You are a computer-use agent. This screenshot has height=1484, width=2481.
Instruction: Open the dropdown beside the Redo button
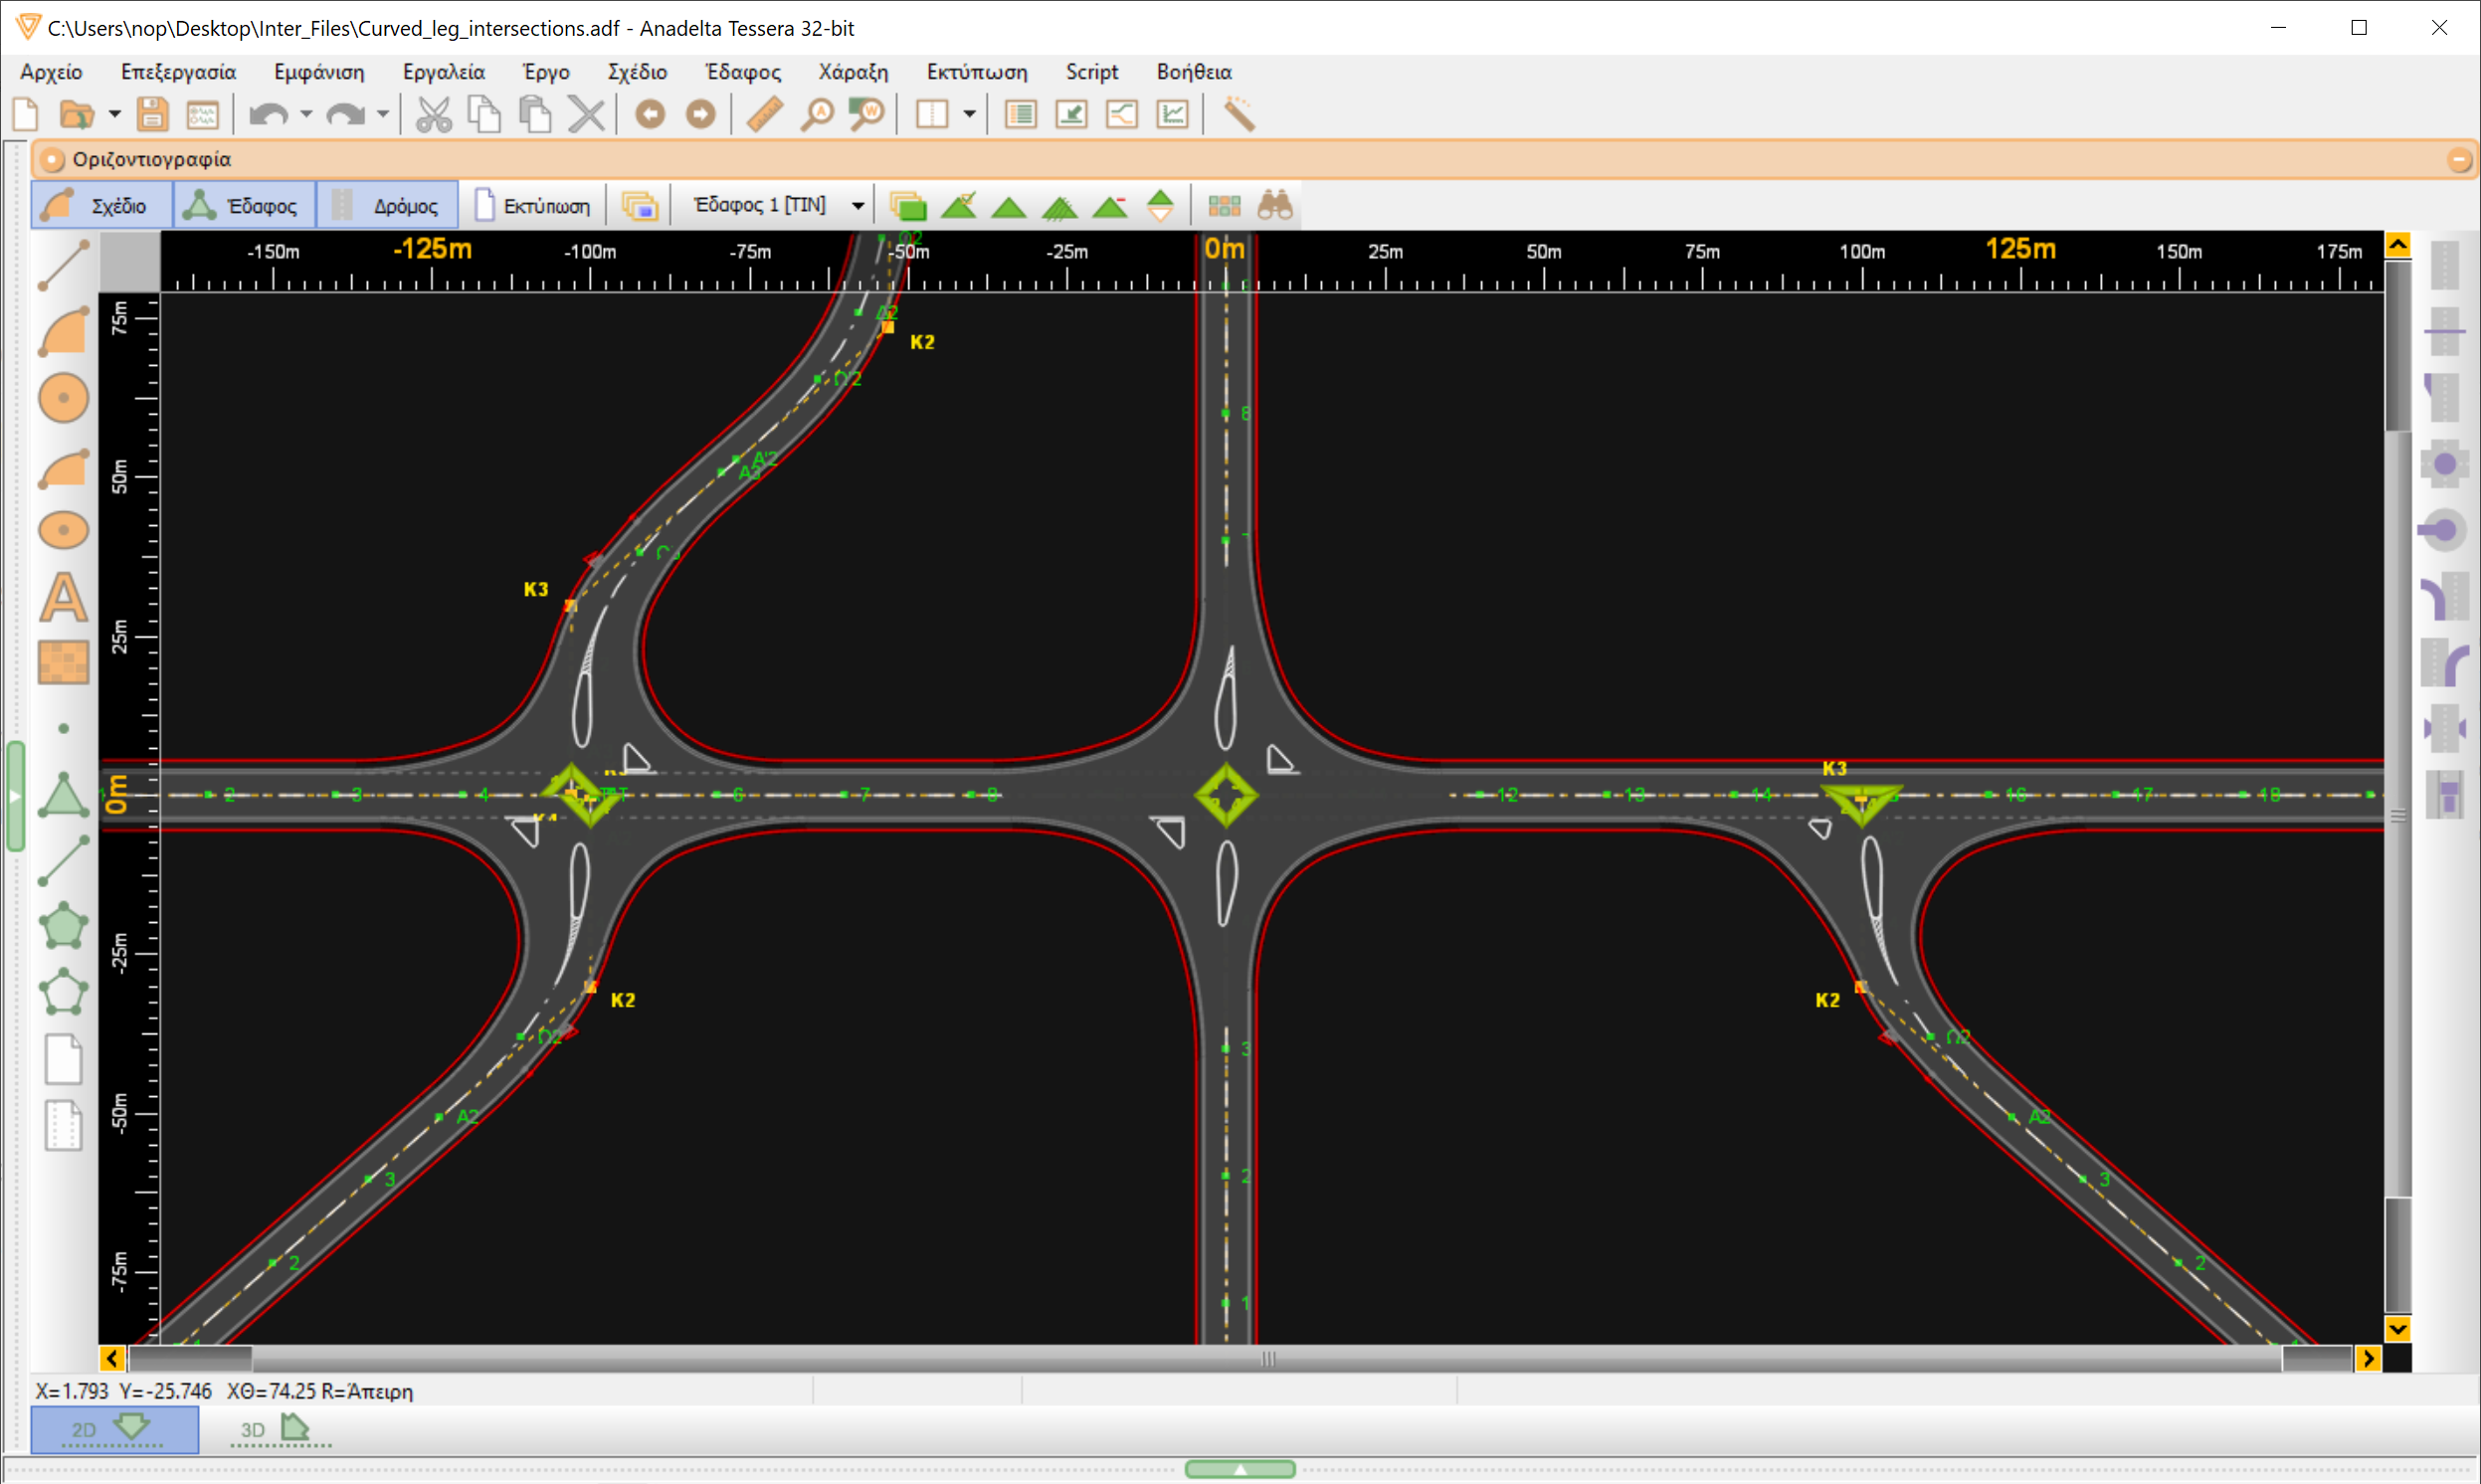[x=384, y=113]
